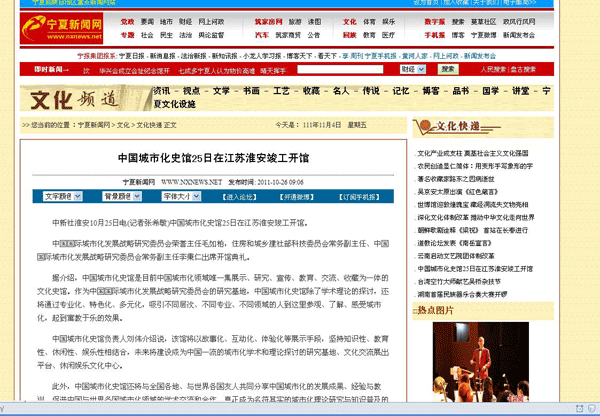
Task: Open the 数字报 link in the top navigation
Action: [435, 22]
